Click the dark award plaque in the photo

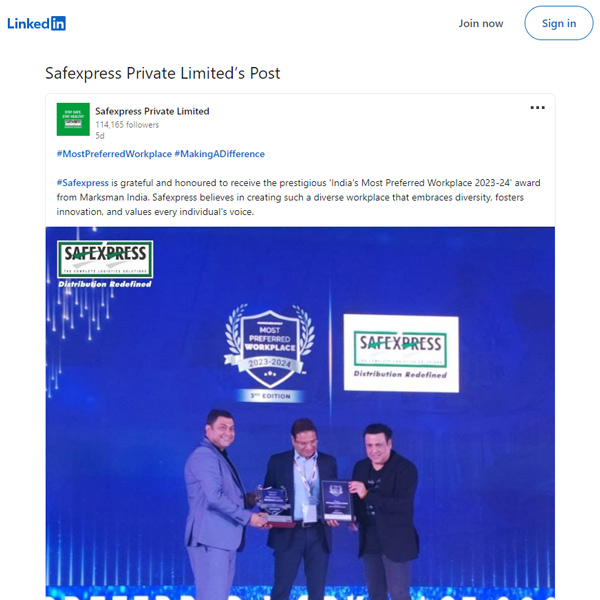337,501
